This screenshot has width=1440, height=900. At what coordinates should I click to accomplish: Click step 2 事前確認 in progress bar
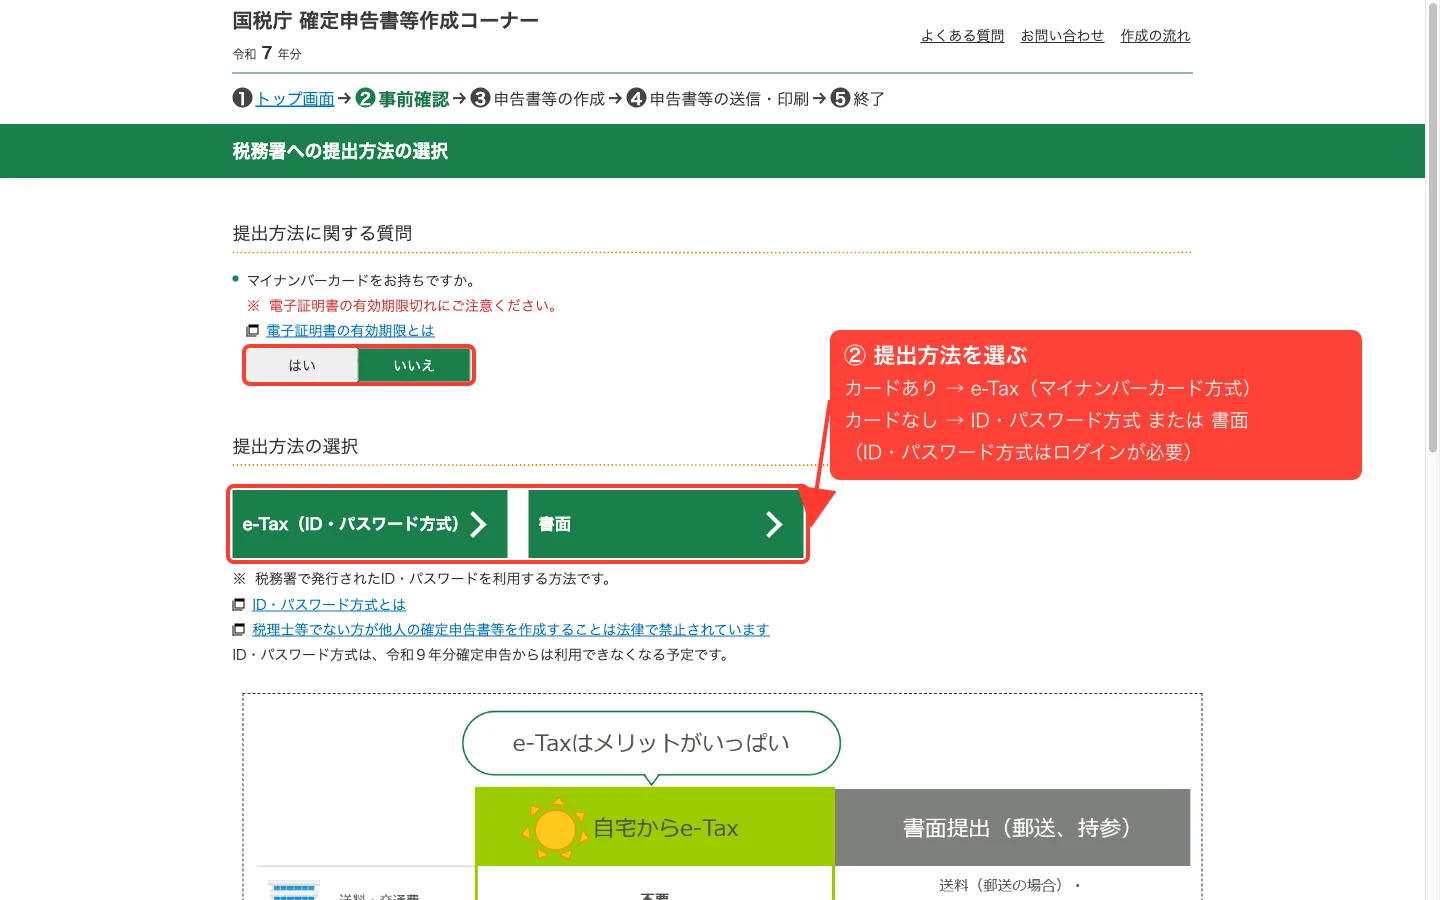tap(403, 99)
